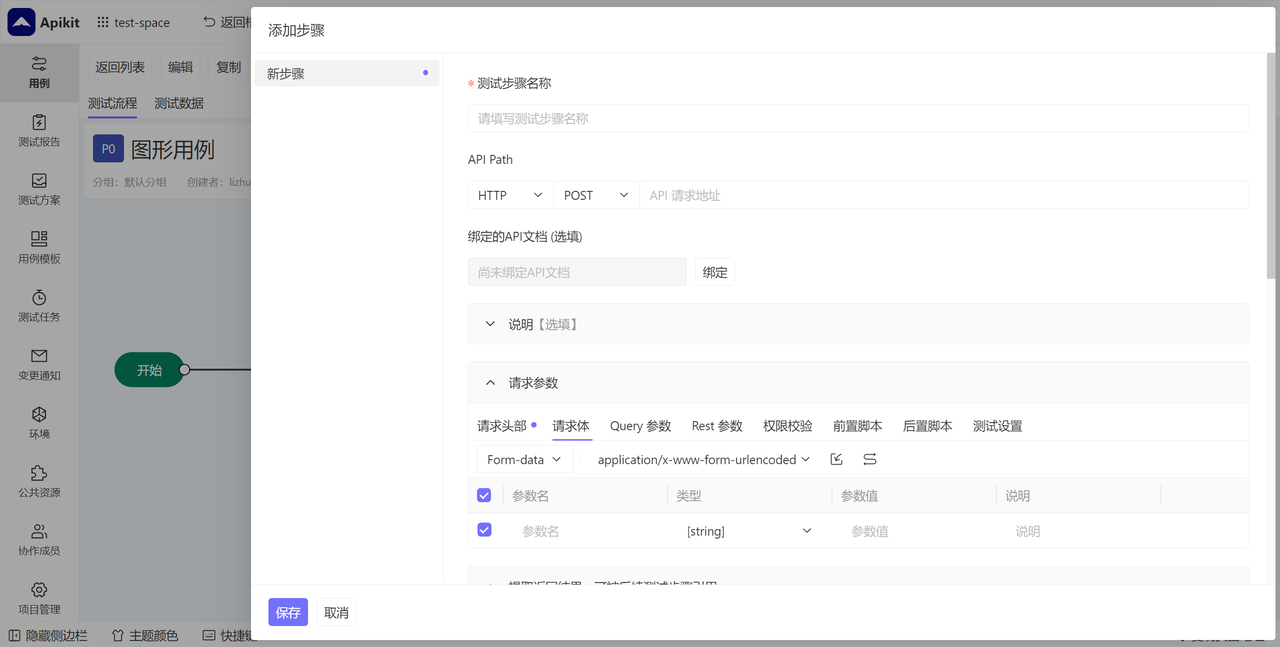
Task: Click the 绑定 button
Action: (715, 272)
